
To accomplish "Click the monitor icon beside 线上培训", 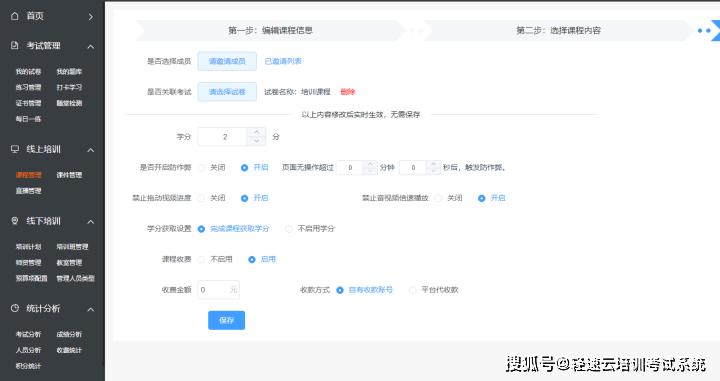I will [x=15, y=149].
